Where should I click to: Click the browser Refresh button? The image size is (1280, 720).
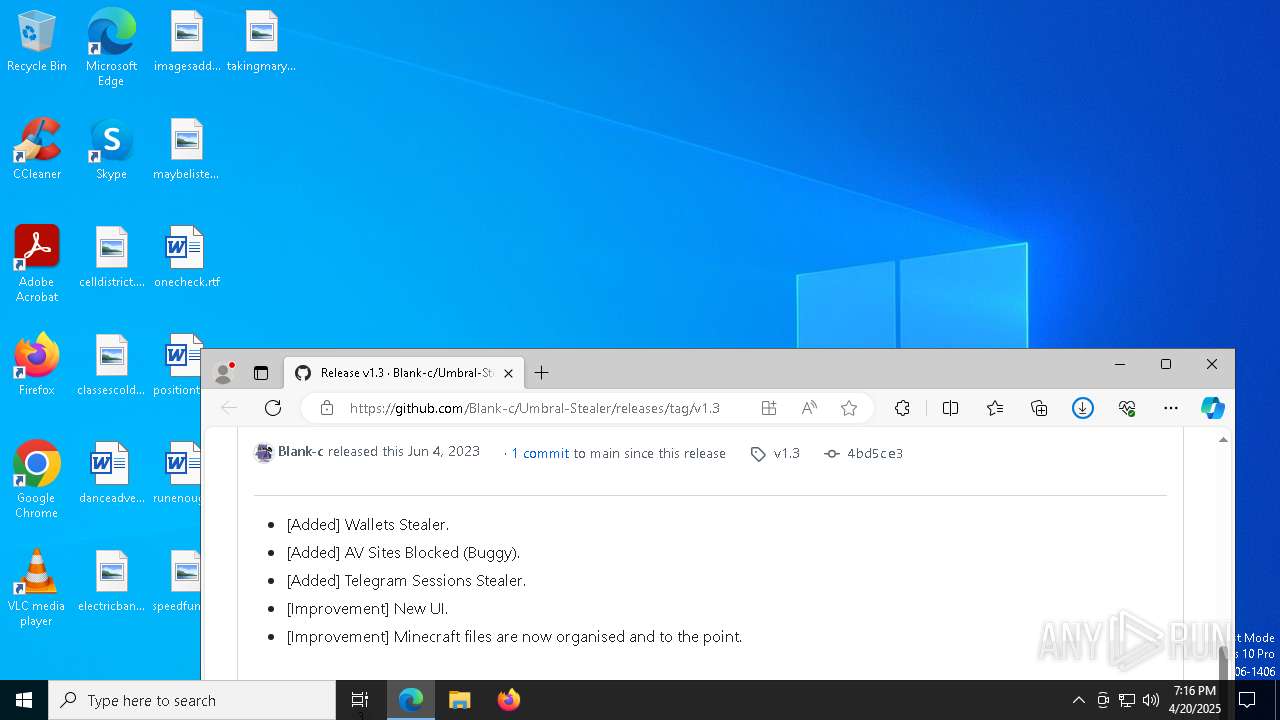(x=273, y=408)
